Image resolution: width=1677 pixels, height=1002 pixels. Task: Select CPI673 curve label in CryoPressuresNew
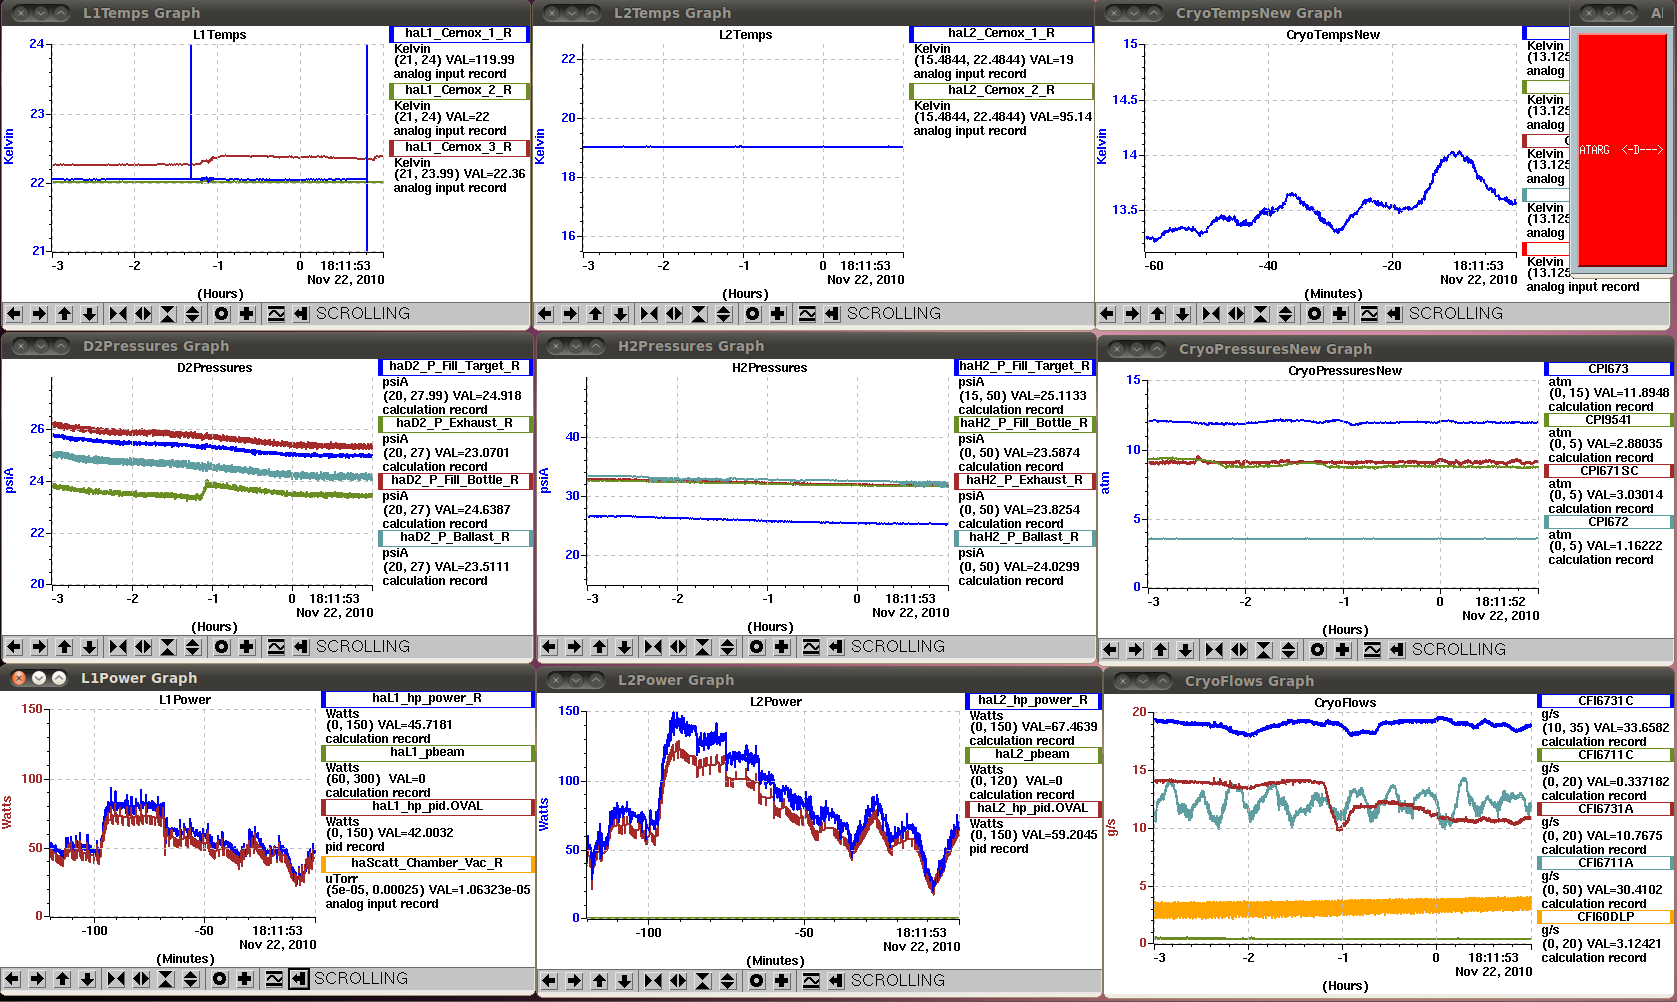pos(1608,369)
